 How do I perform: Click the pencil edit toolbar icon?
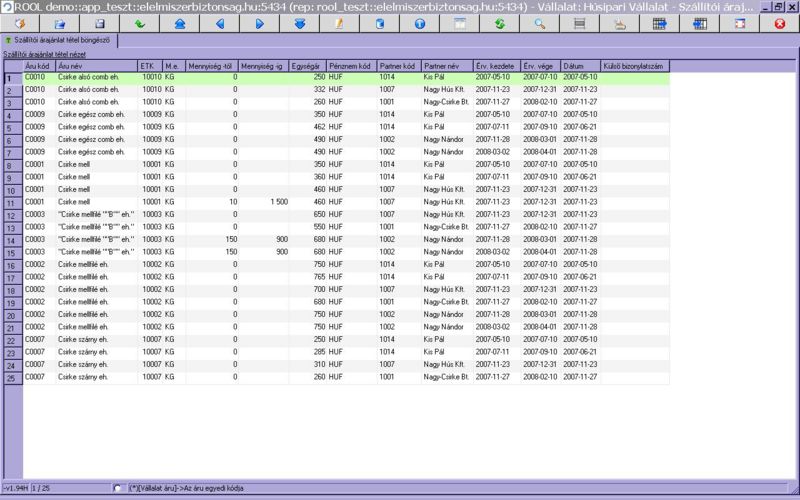tap(339, 22)
